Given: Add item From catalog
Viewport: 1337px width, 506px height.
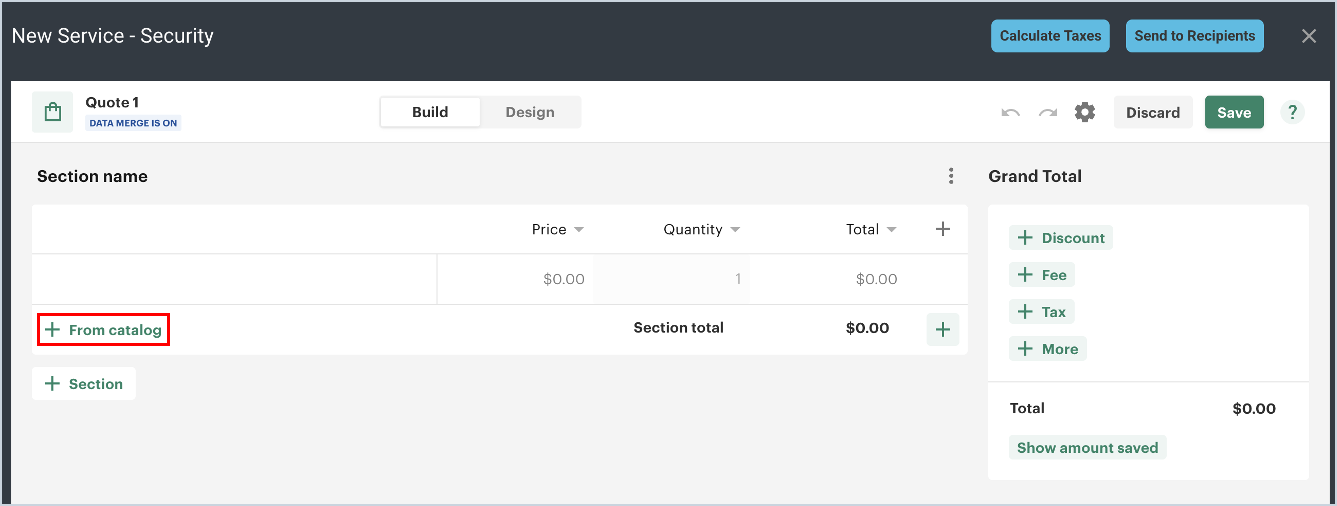Looking at the screenshot, I should tap(103, 330).
